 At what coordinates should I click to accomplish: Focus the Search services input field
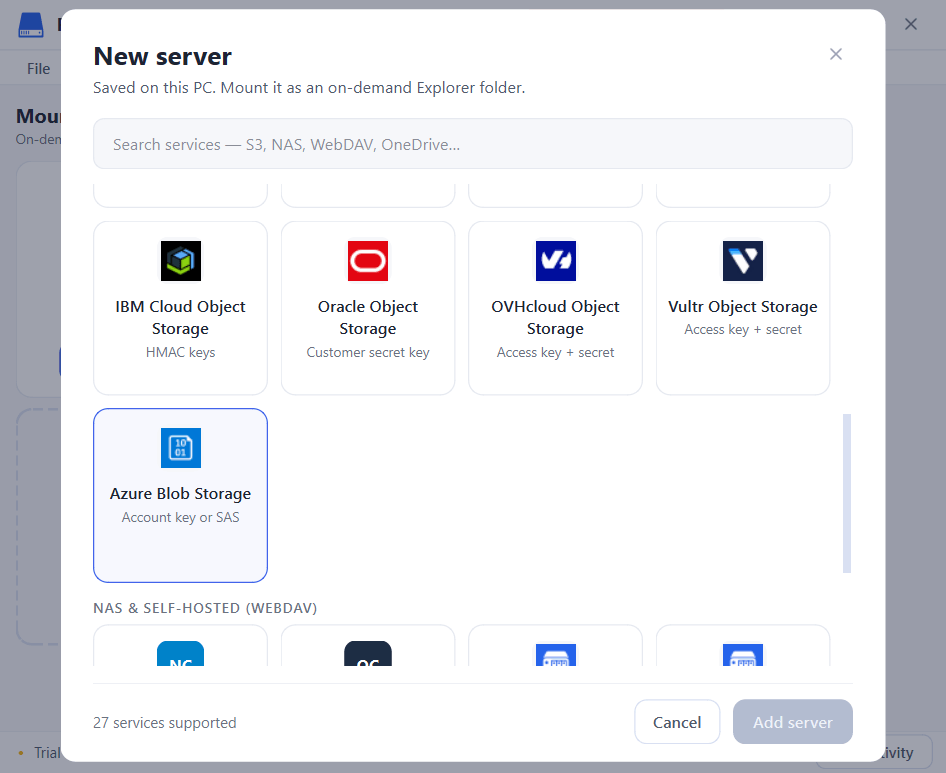(x=472, y=144)
